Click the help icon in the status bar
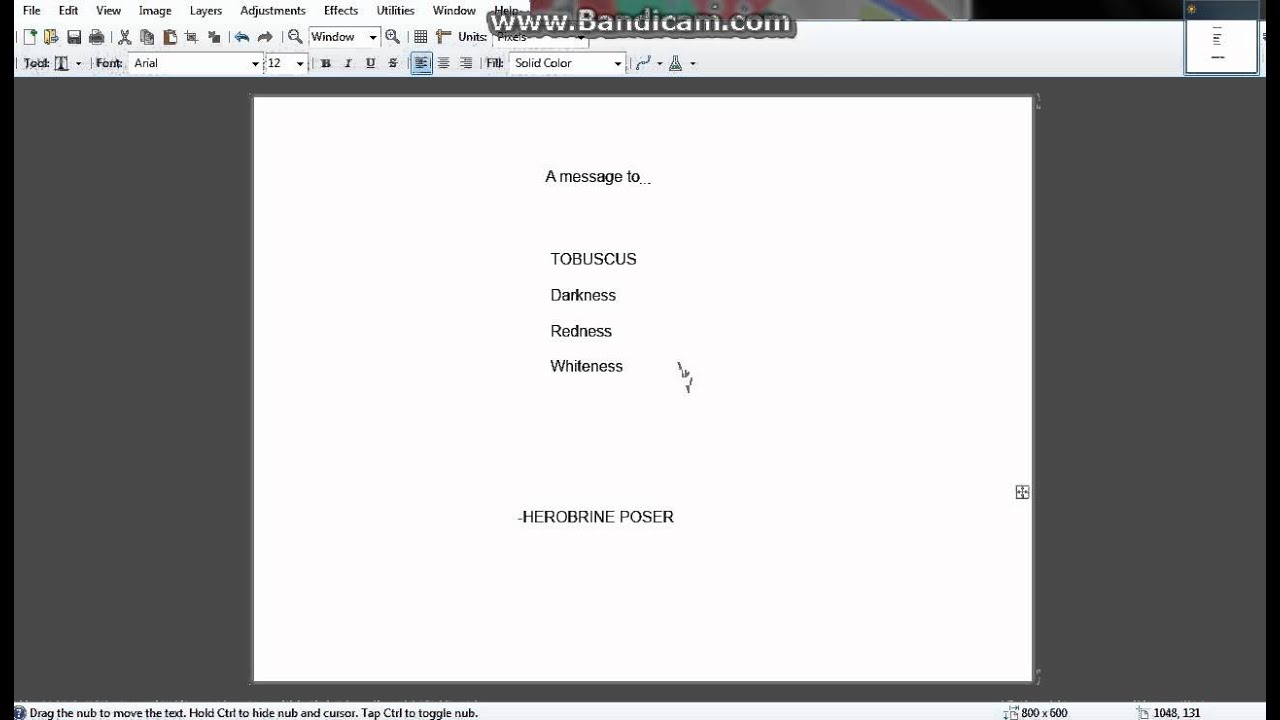1280x720 pixels. pyautogui.click(x=20, y=713)
